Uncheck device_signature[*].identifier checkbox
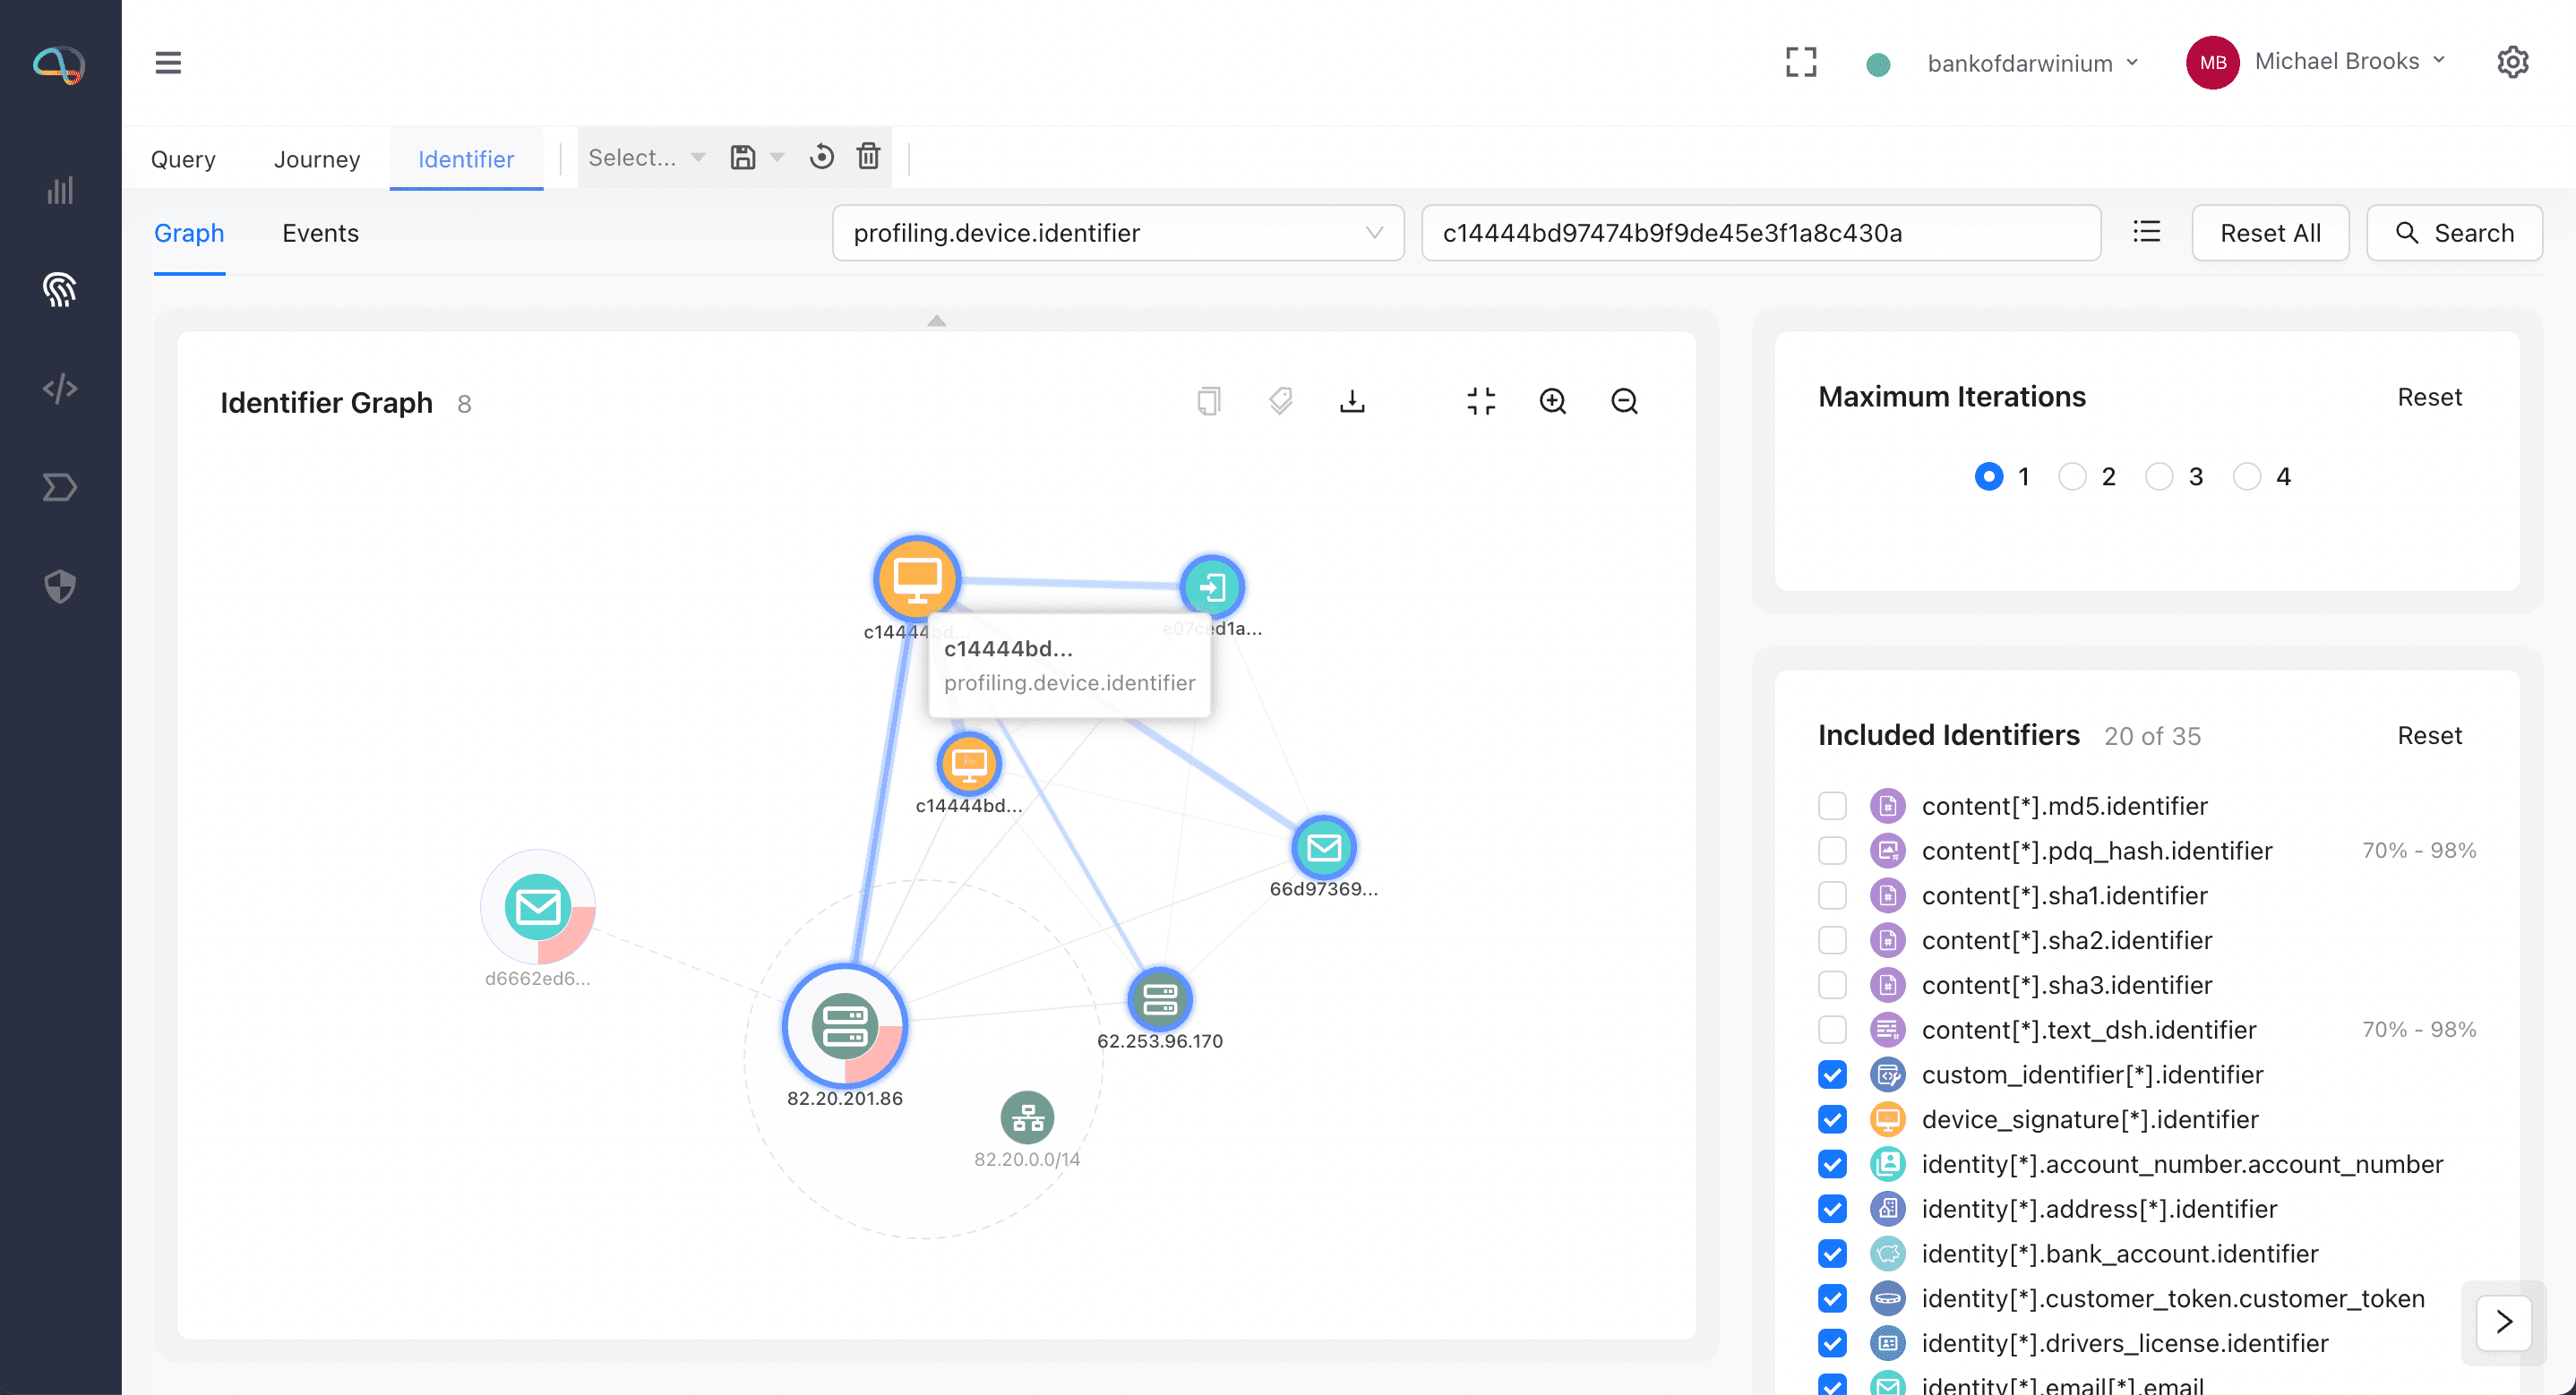Screen dimensions: 2576x1395 (x=1832, y=1119)
